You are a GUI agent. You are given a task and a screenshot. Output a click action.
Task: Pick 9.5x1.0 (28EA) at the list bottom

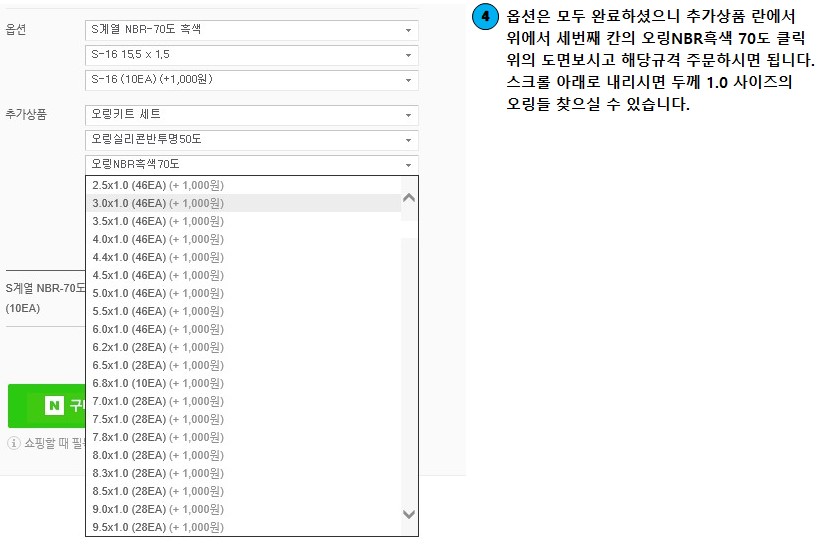click(157, 527)
